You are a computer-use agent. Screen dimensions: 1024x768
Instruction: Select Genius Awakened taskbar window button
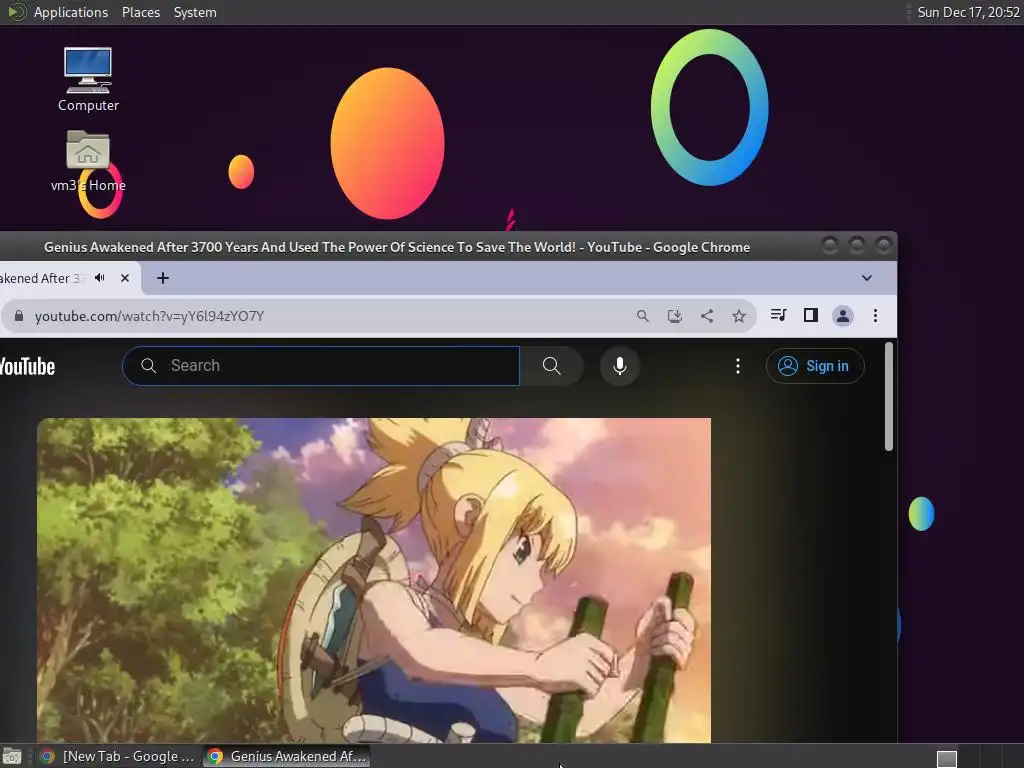[287, 756]
